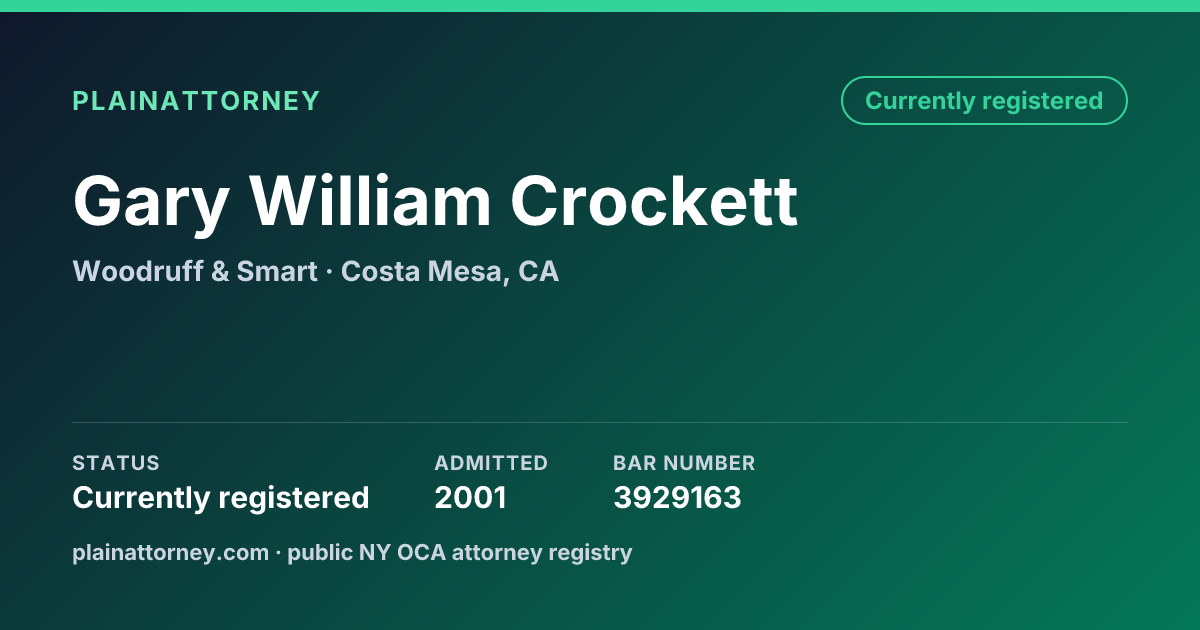Select bar number 3929163
The image size is (1200, 630).
(677, 498)
